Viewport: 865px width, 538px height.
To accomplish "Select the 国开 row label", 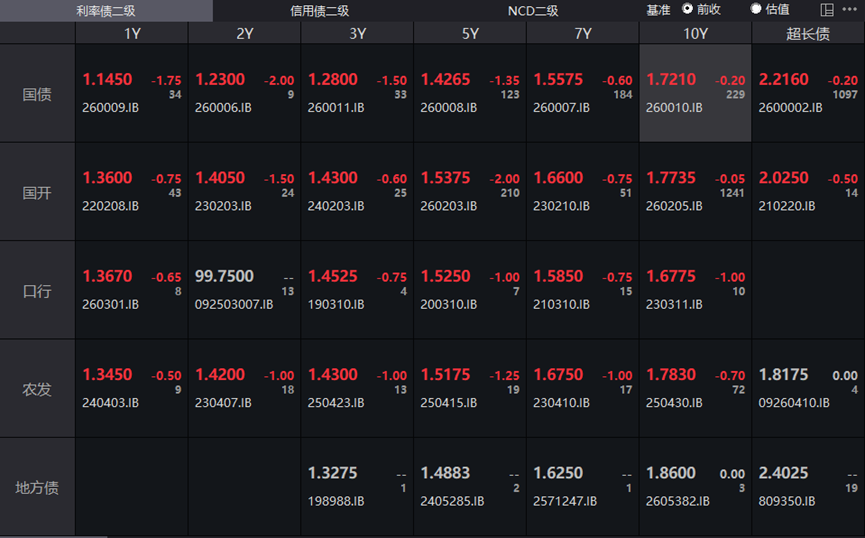I will point(38,192).
